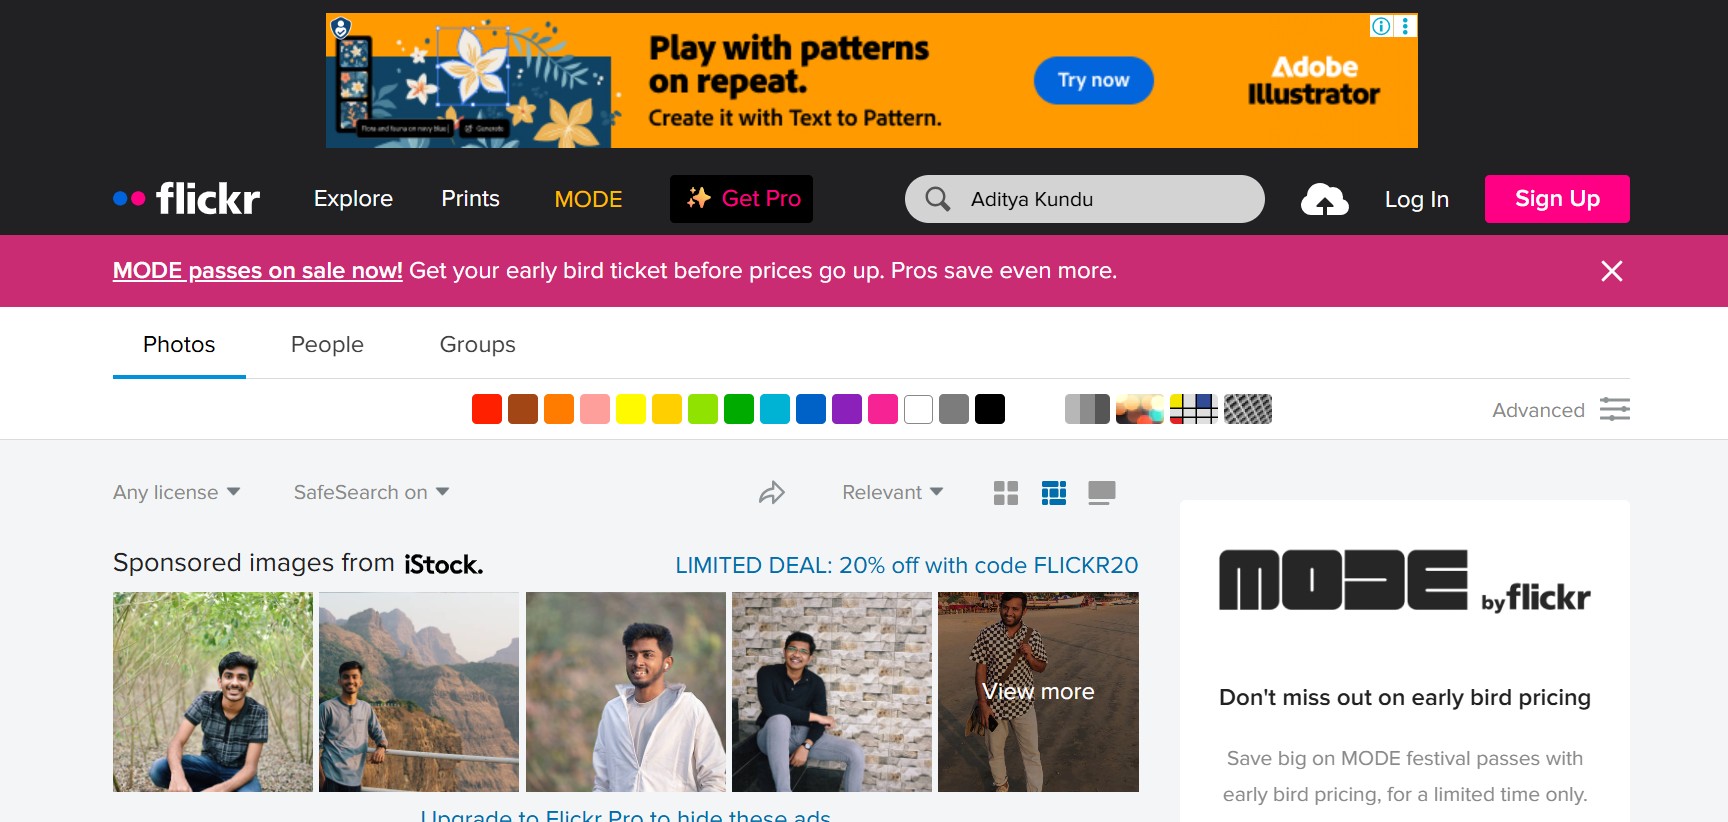Open the Groups tab
The width and height of the screenshot is (1728, 822).
(477, 344)
